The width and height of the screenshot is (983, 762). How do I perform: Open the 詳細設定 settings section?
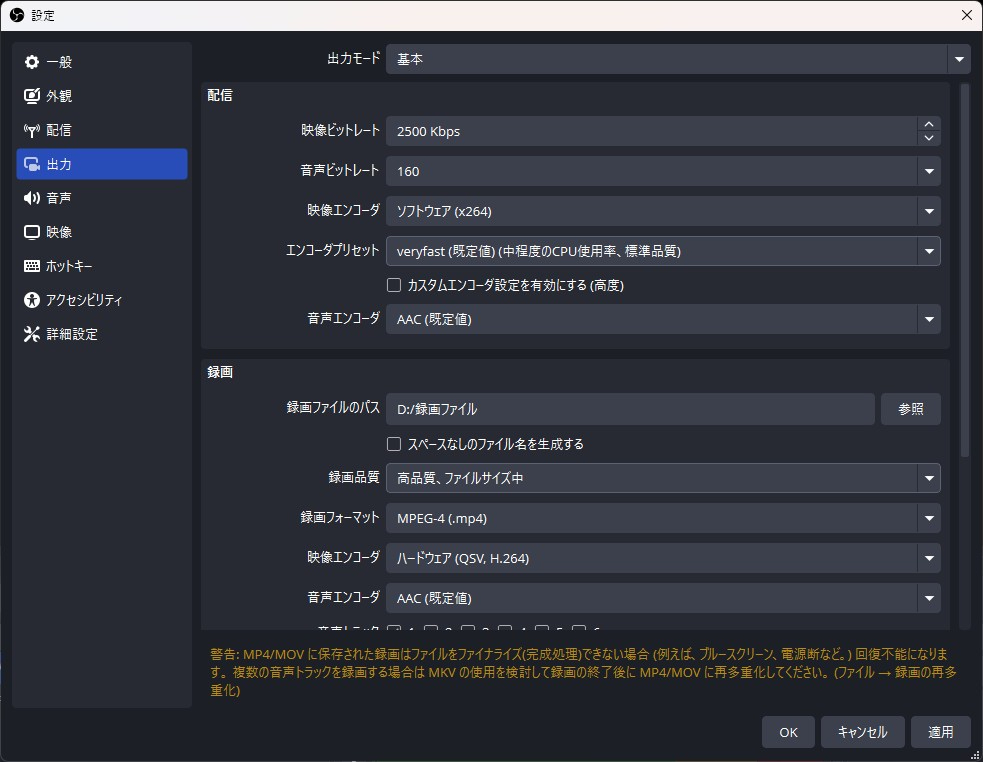60,333
